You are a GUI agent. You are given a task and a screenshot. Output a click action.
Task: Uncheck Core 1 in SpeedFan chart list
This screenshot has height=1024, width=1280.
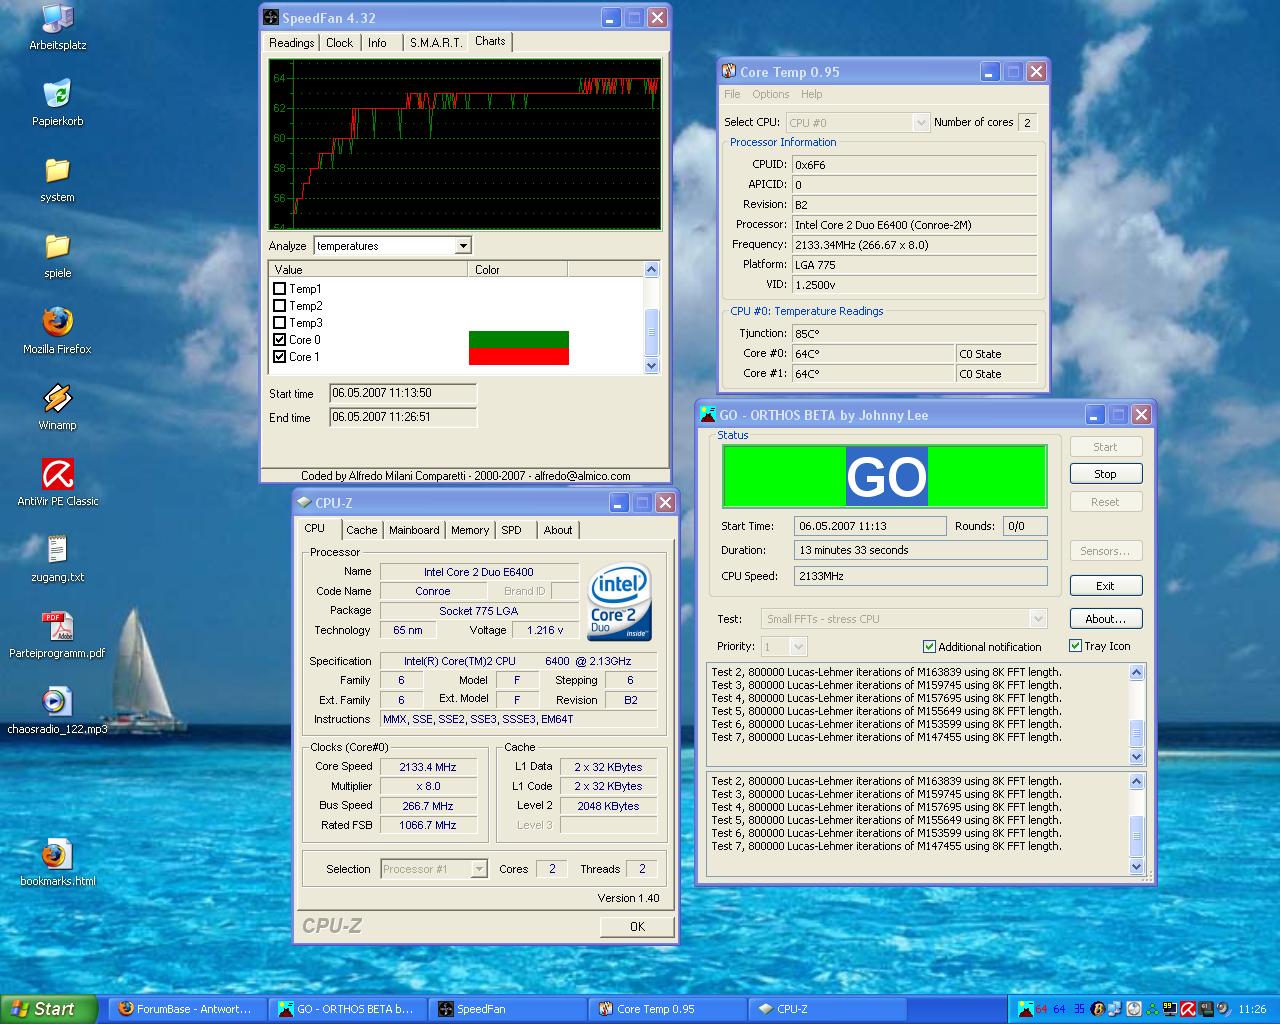pos(280,356)
